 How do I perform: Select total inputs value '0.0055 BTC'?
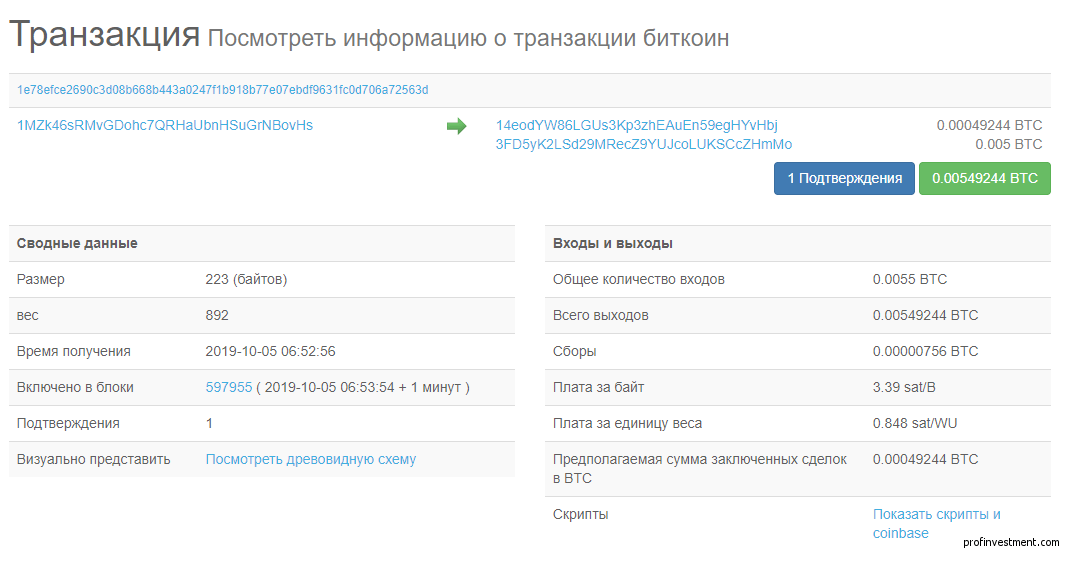910,279
